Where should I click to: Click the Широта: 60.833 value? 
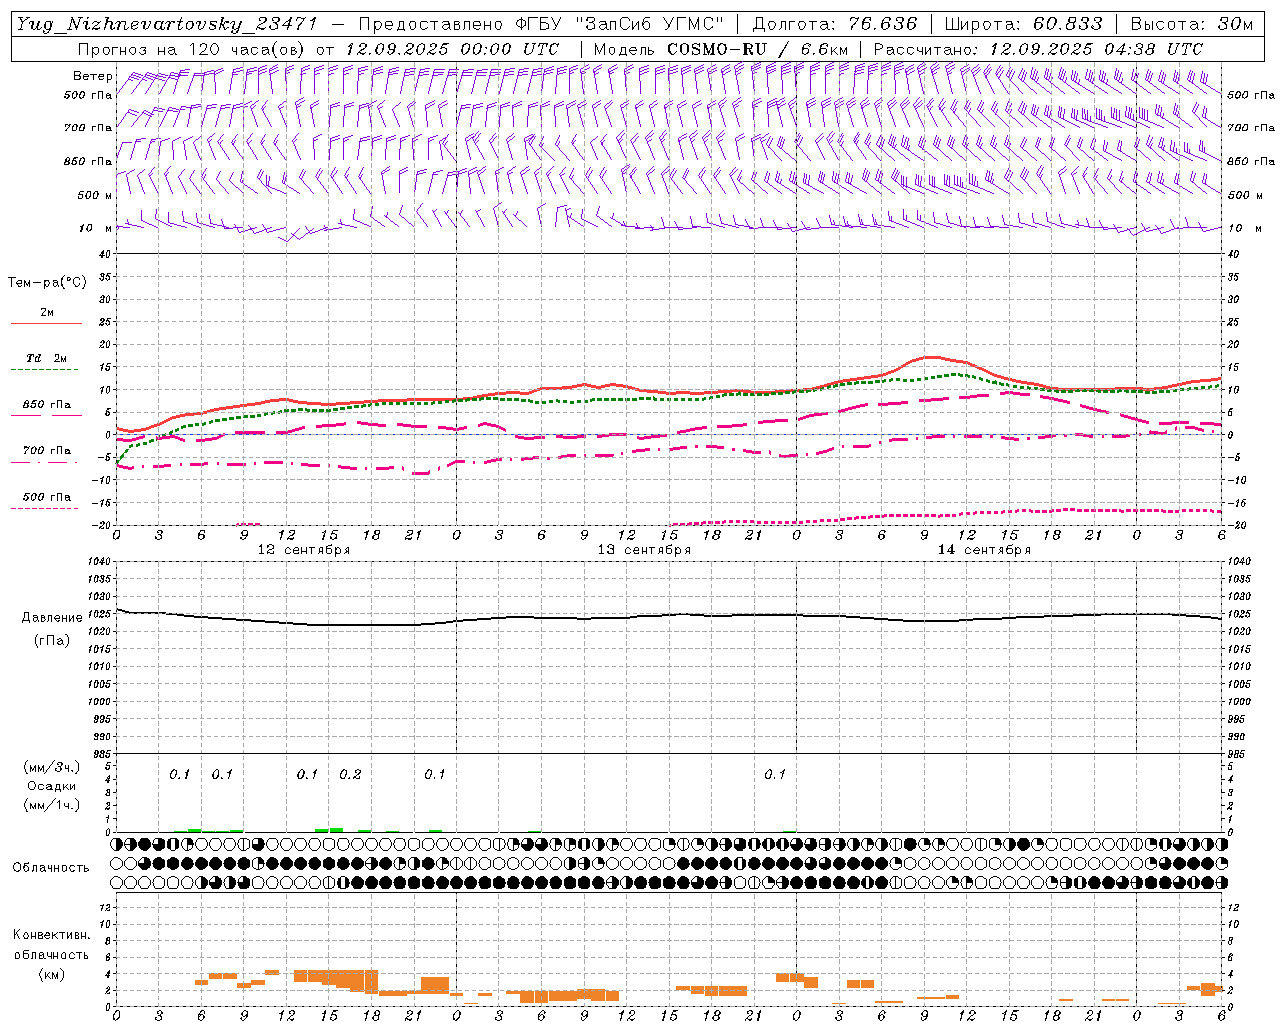click(1023, 24)
